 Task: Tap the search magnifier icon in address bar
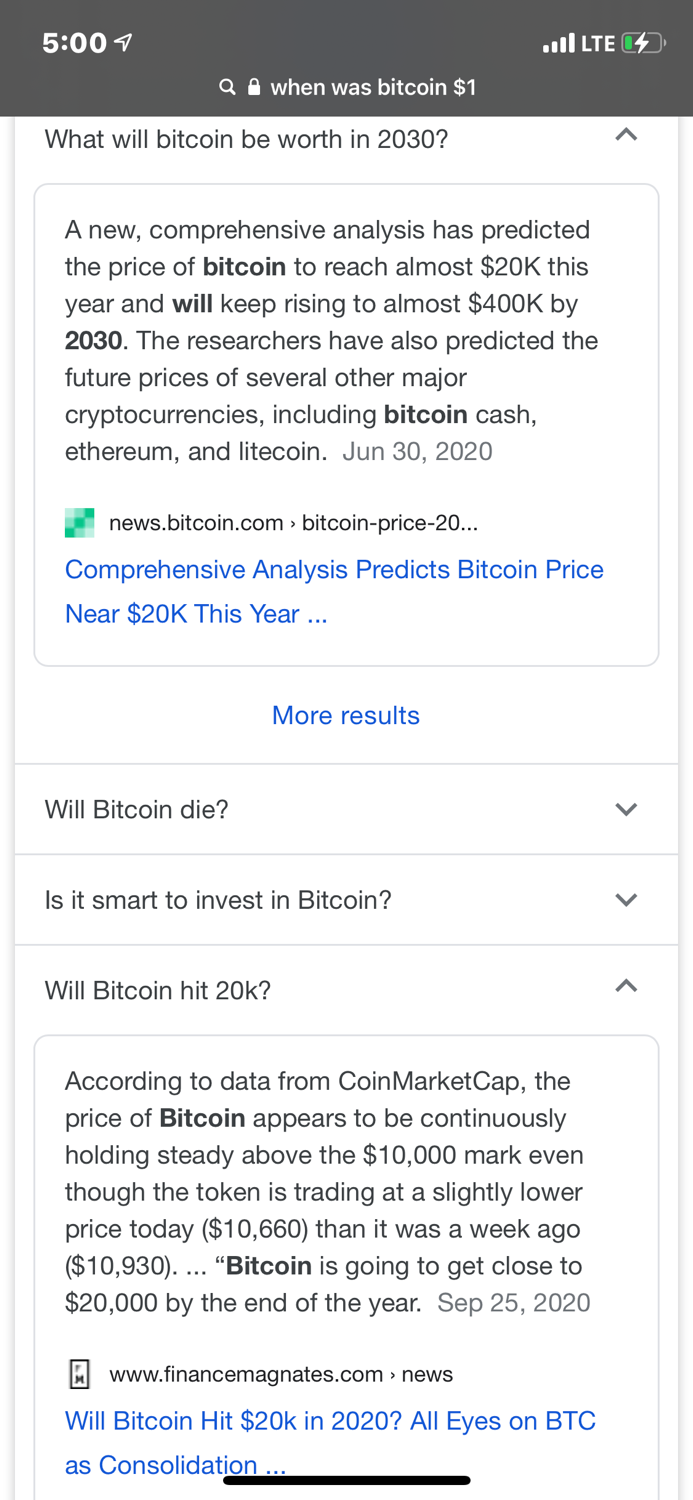click(x=227, y=88)
